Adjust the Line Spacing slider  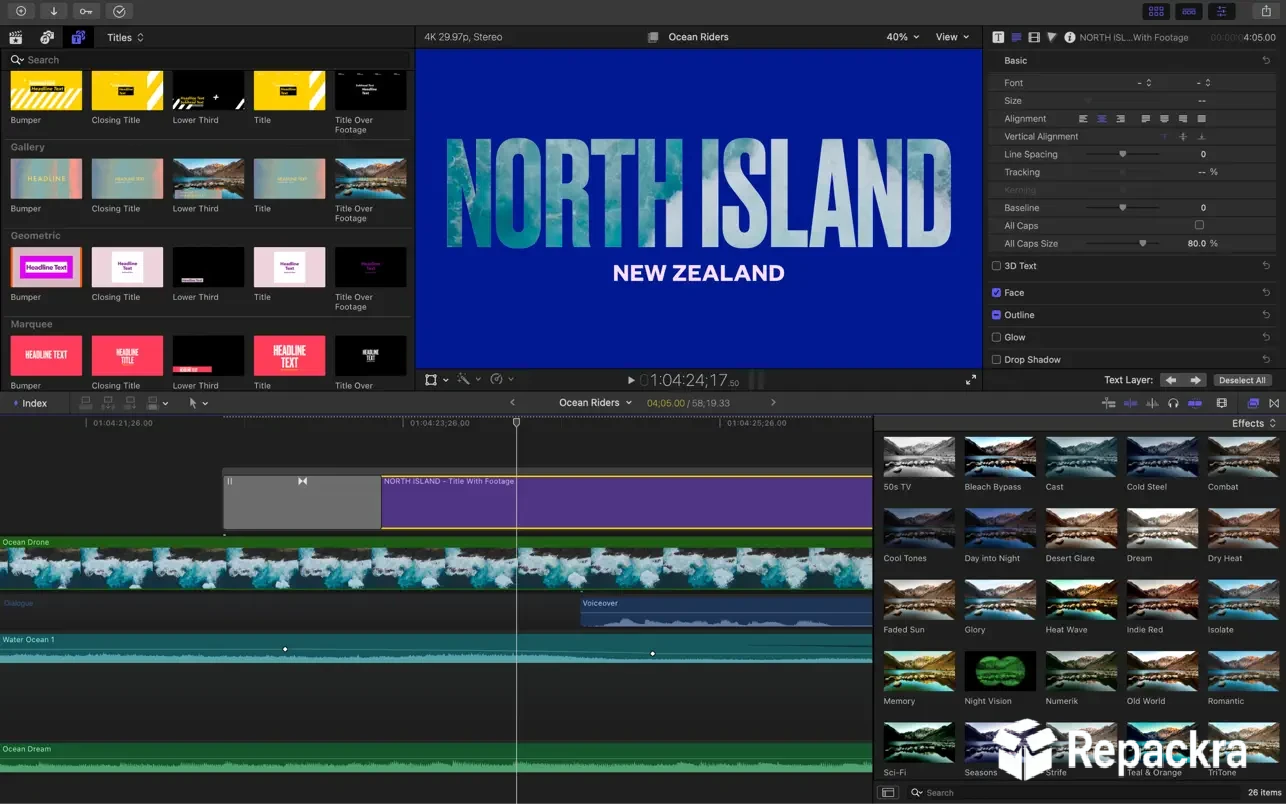[1123, 155]
